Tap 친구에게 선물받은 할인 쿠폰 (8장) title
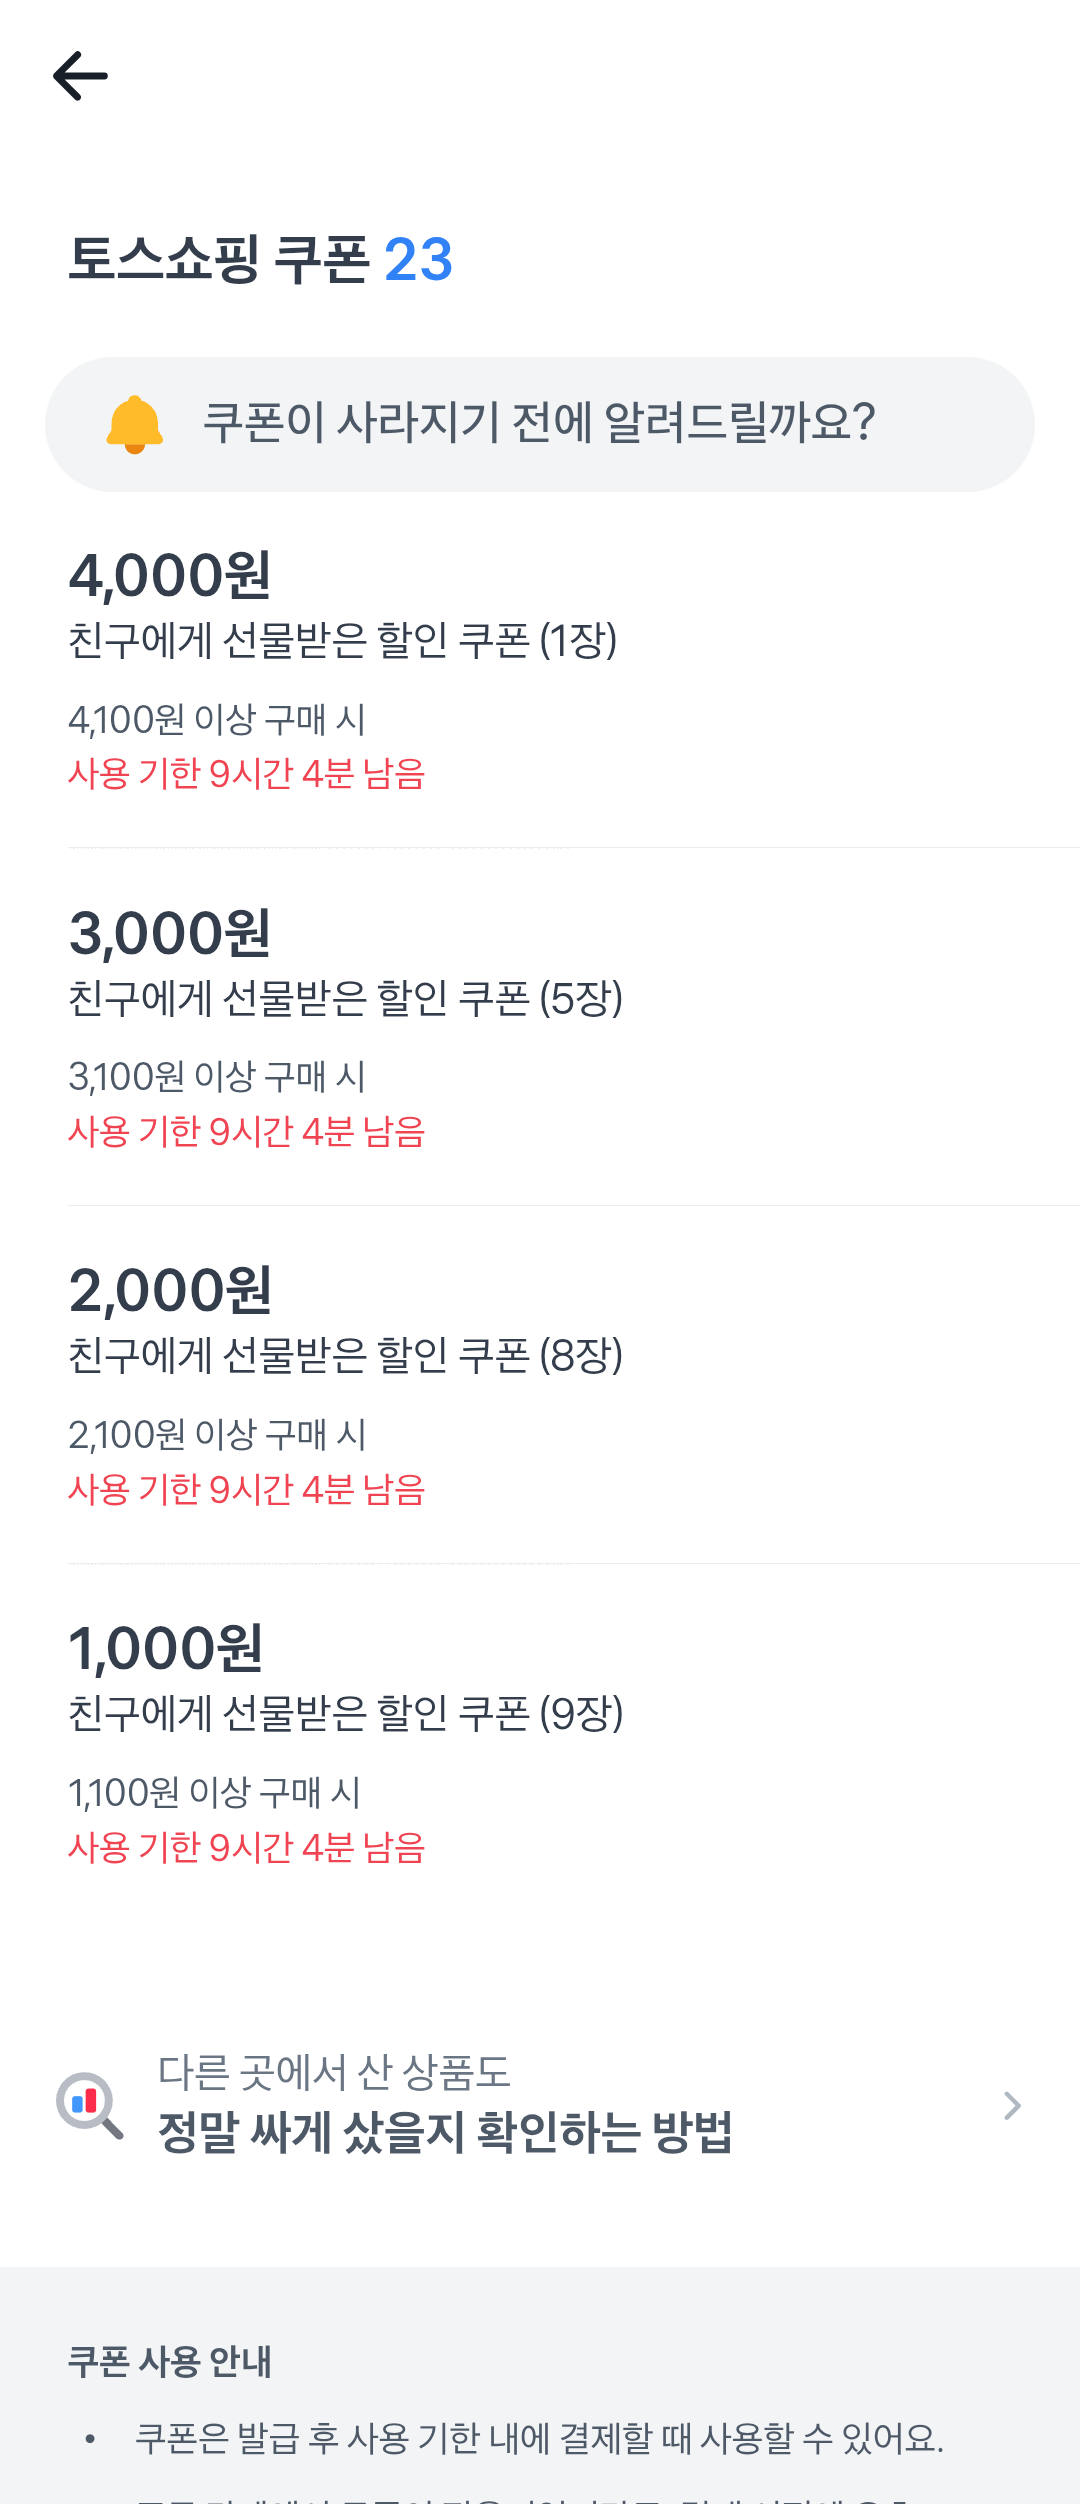 click(x=345, y=1355)
